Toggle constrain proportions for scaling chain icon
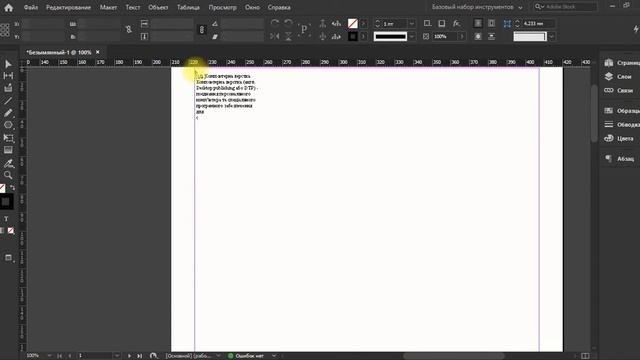 point(202,29)
